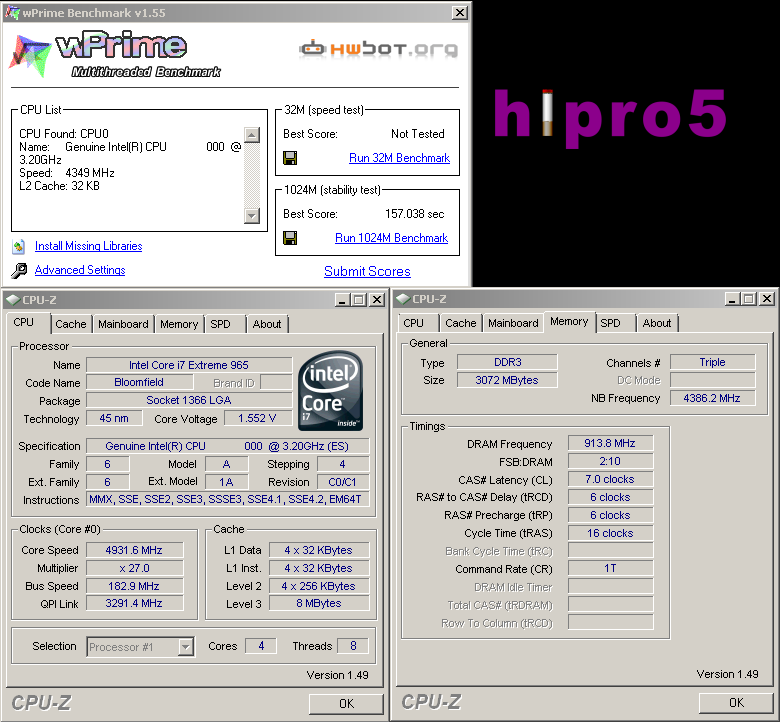Viewport: 780px width, 722px height.
Task: Click the name field Intel Core i7 Extreme 965
Action: click(189, 365)
